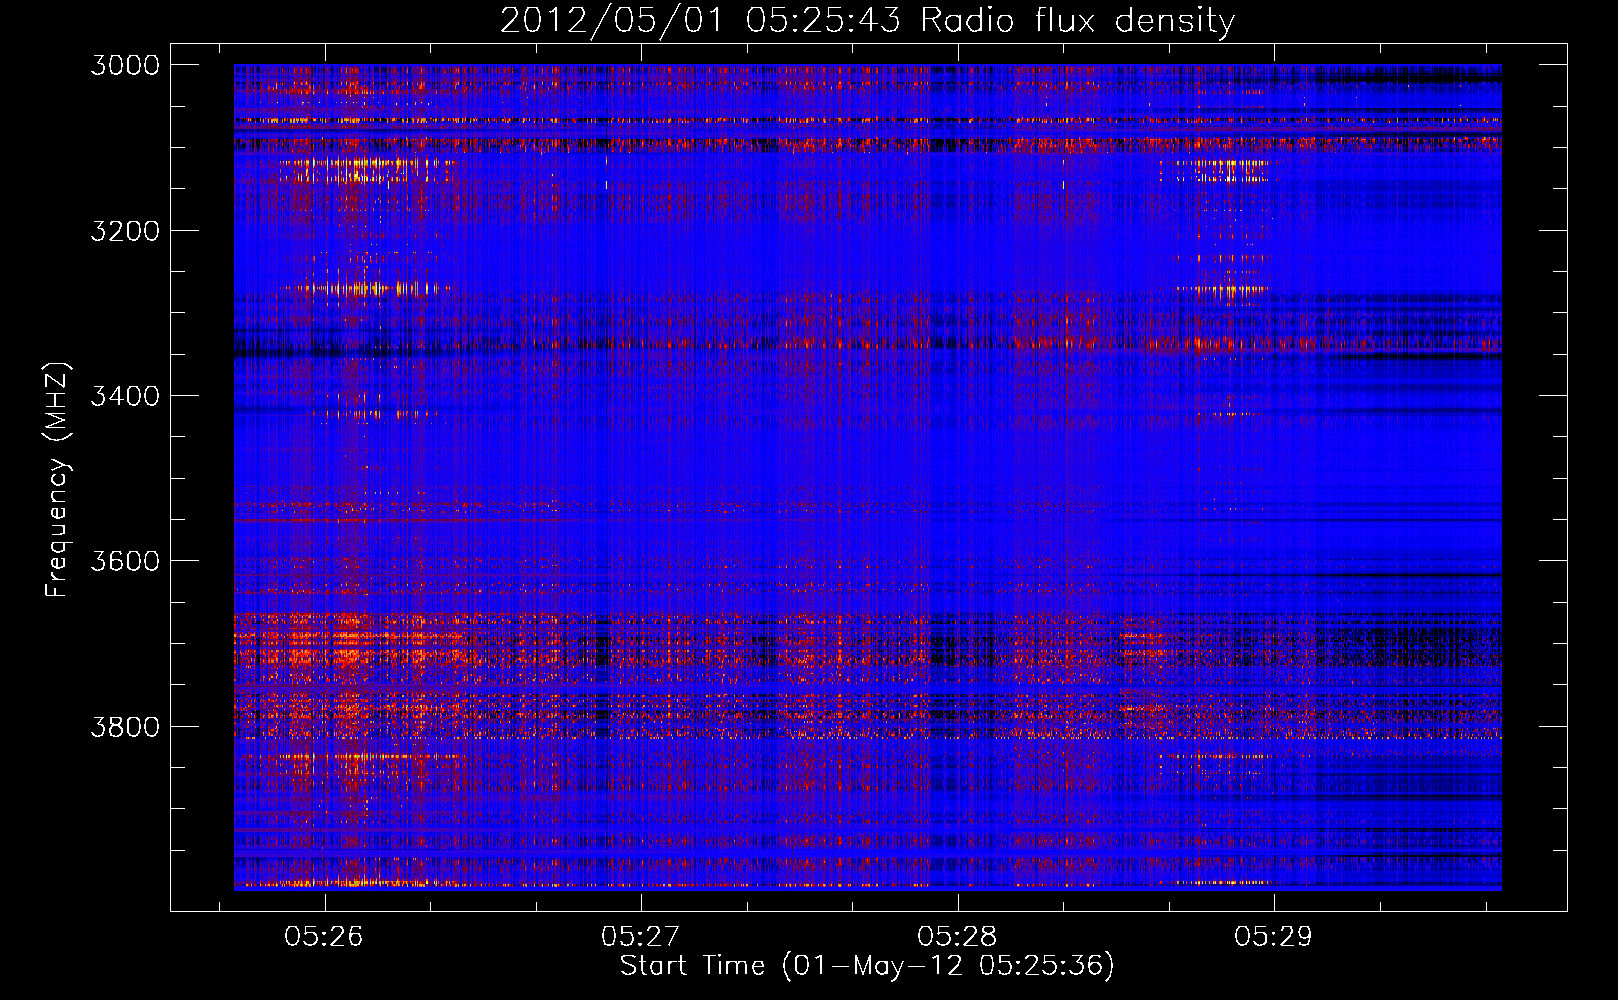Click the plot title "2012/05/01 05:25:43 Radio flux density"
Viewport: 1618px width, 1000px height.
(x=867, y=21)
